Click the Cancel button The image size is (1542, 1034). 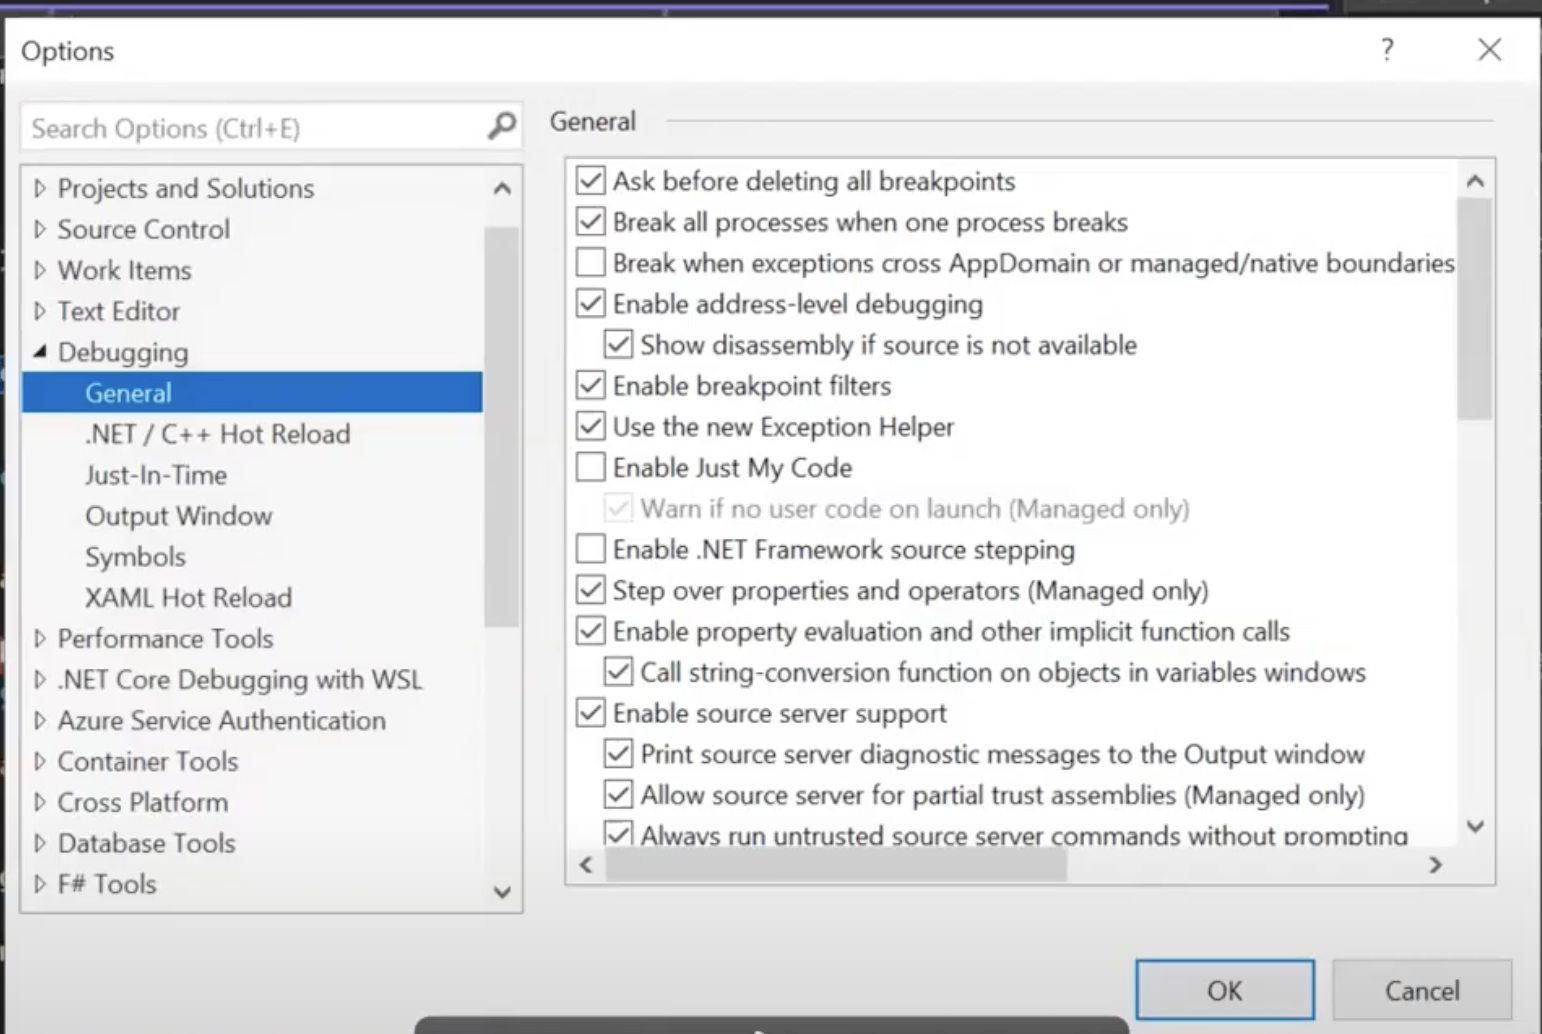1421,990
